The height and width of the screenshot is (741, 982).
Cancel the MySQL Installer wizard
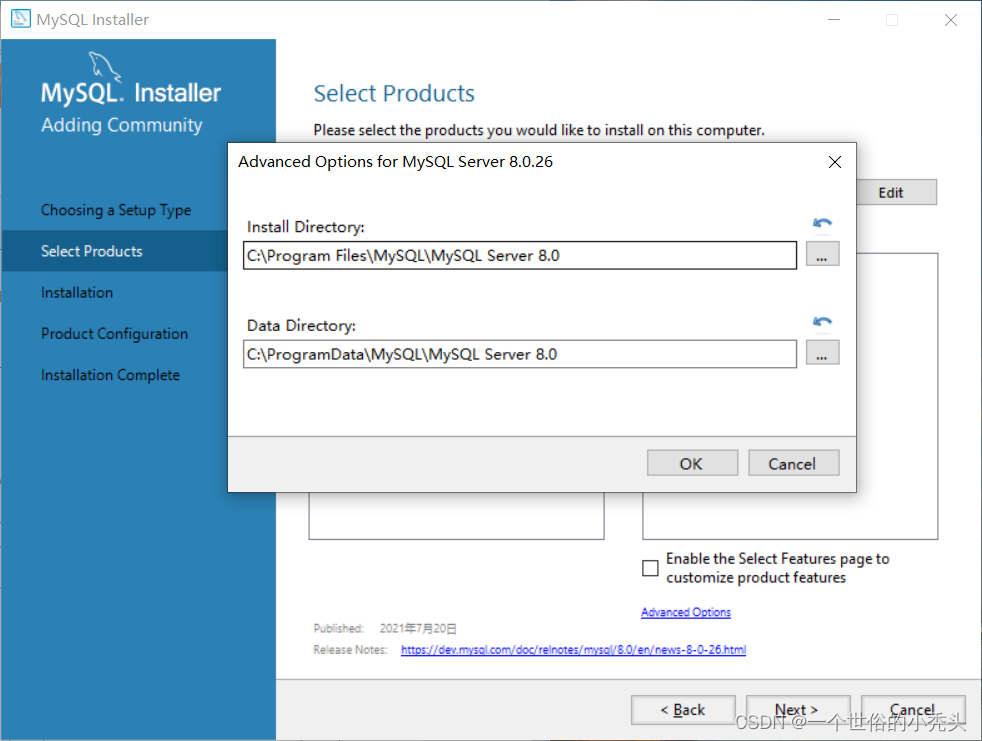click(912, 710)
